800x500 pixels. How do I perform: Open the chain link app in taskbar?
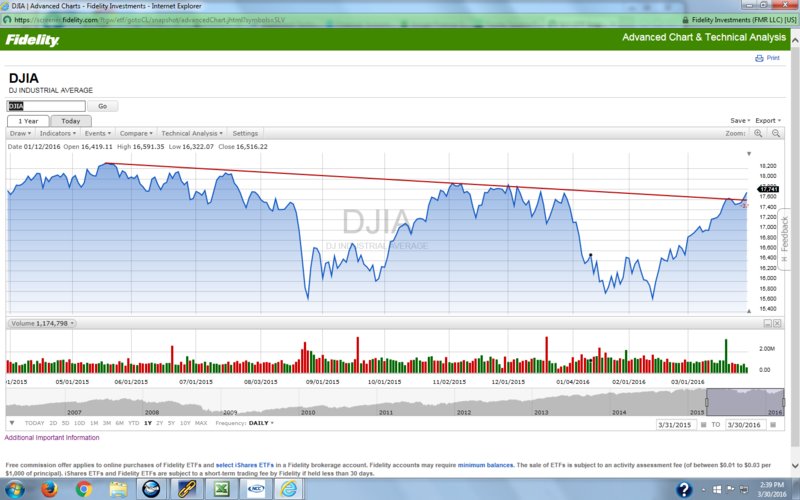pos(187,489)
